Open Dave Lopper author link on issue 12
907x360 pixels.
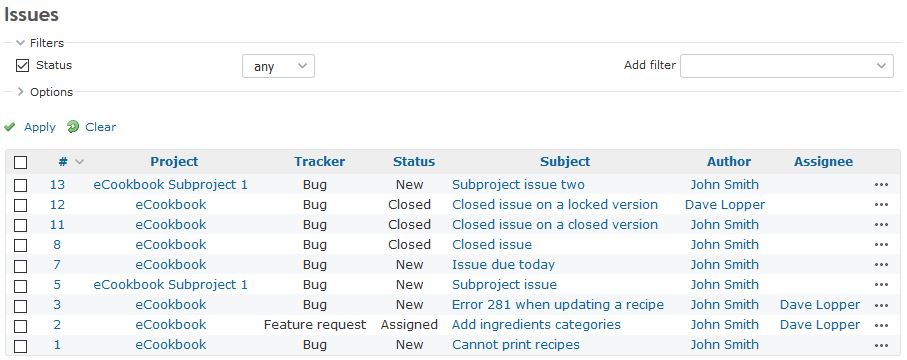click(x=725, y=204)
